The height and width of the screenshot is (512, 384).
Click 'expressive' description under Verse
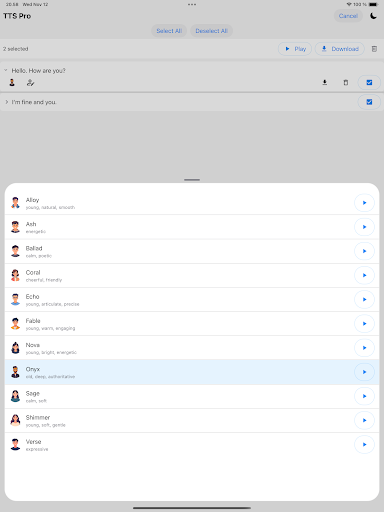(x=37, y=449)
